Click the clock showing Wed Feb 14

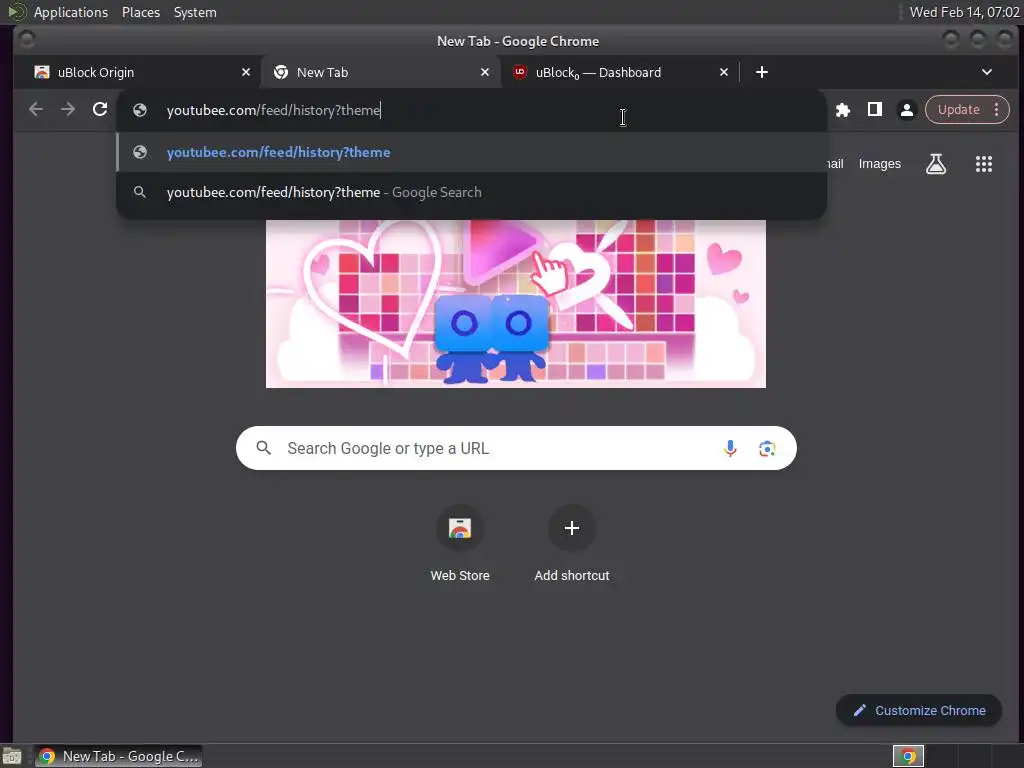[x=964, y=12]
